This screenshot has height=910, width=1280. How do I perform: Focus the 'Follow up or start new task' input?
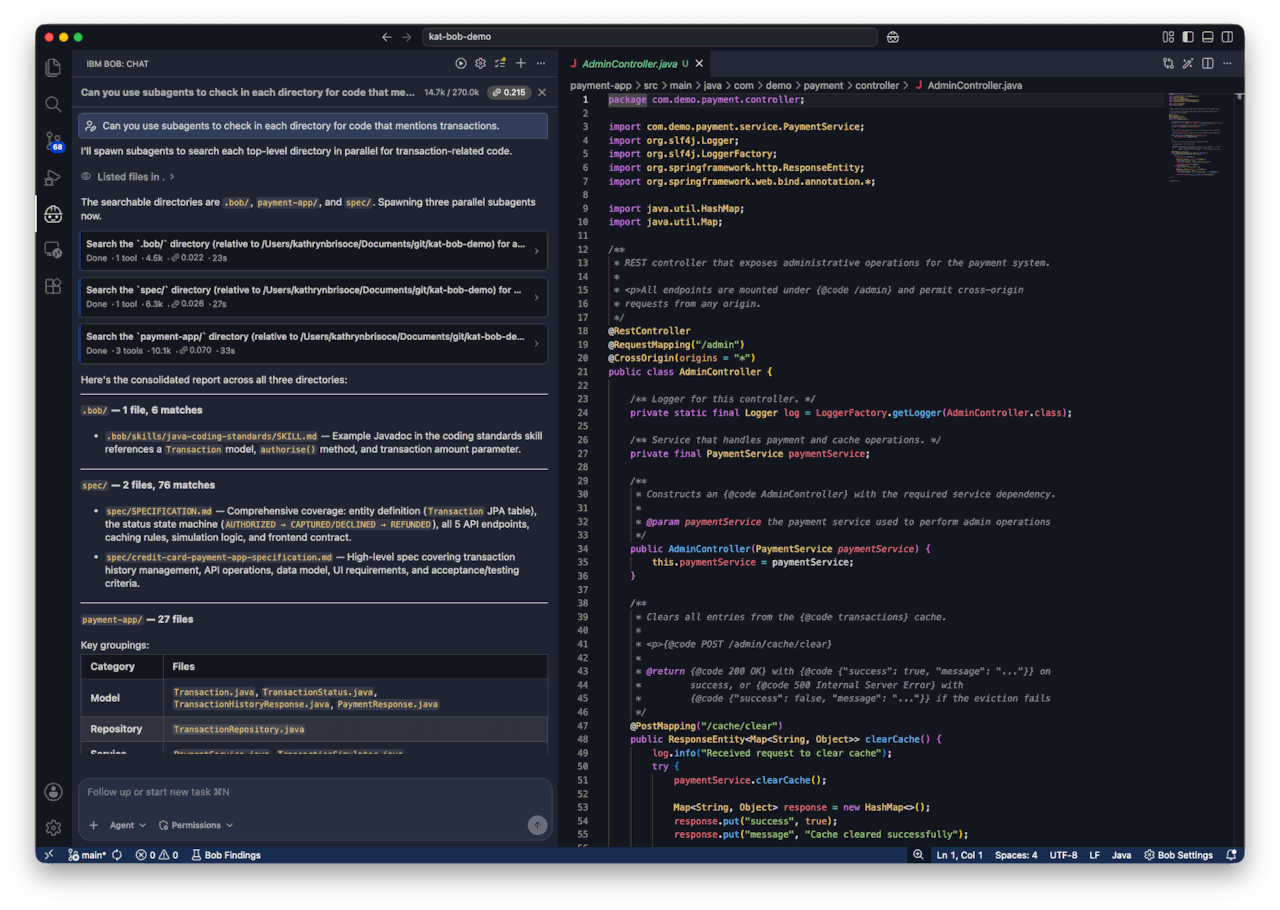coord(313,792)
